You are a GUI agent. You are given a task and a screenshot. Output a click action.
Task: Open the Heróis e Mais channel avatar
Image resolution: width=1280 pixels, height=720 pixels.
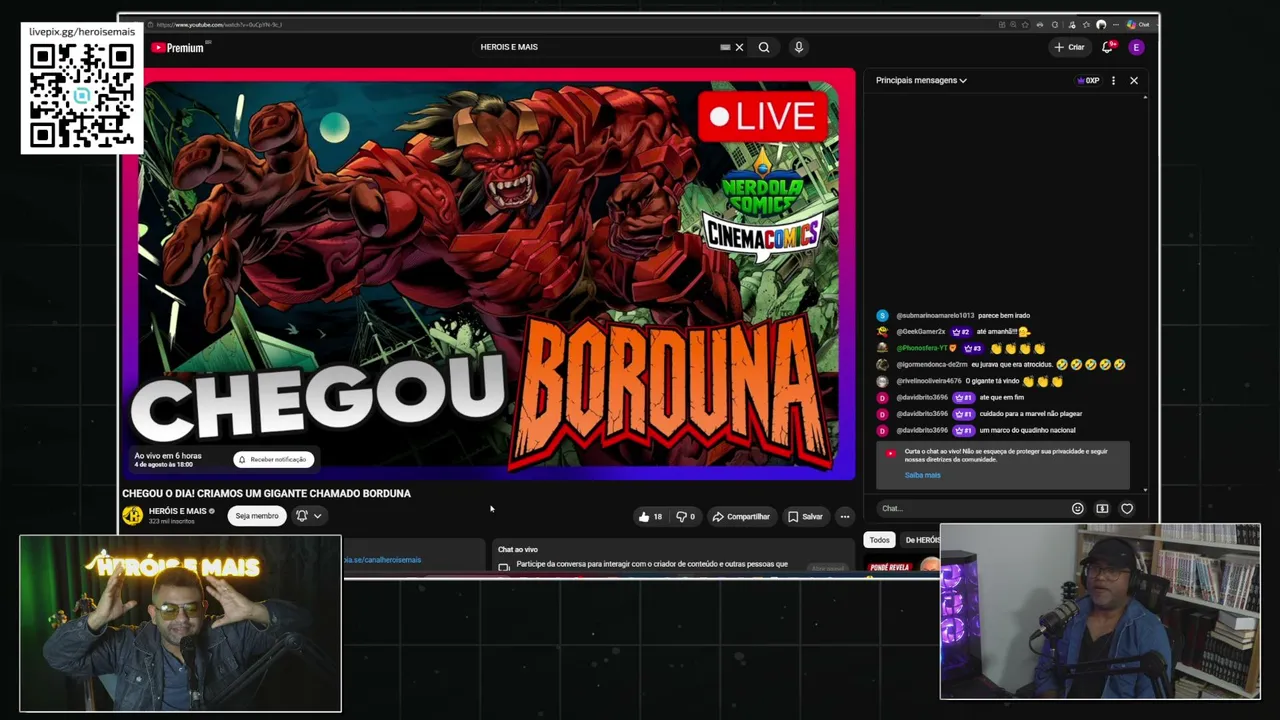click(x=132, y=516)
